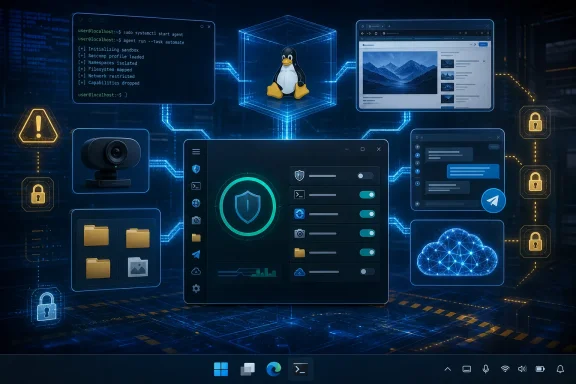Open the hamburger menu in the sidebar

196,151
